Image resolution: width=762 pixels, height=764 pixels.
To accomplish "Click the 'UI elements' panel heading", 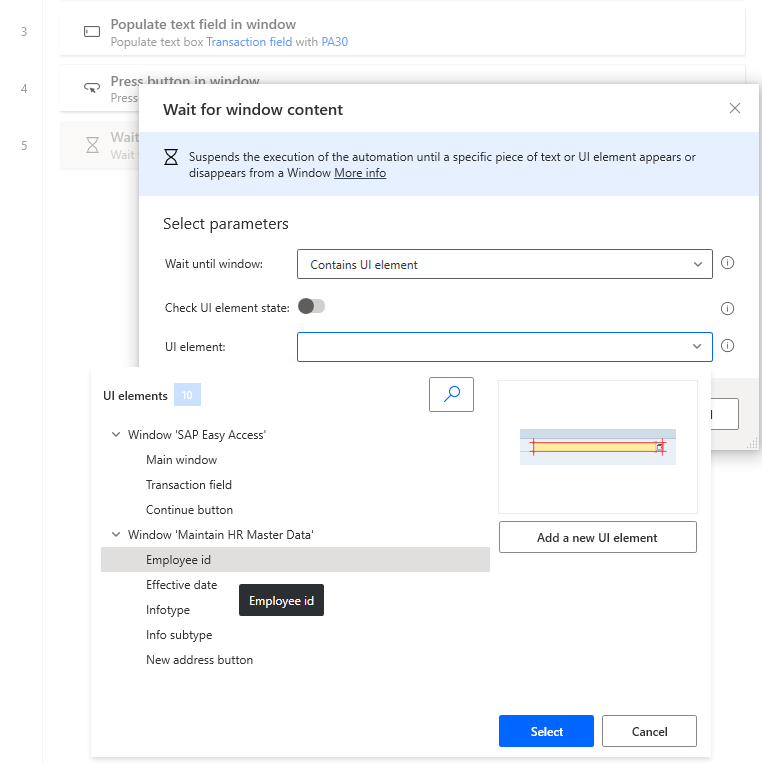I will pyautogui.click(x=135, y=396).
